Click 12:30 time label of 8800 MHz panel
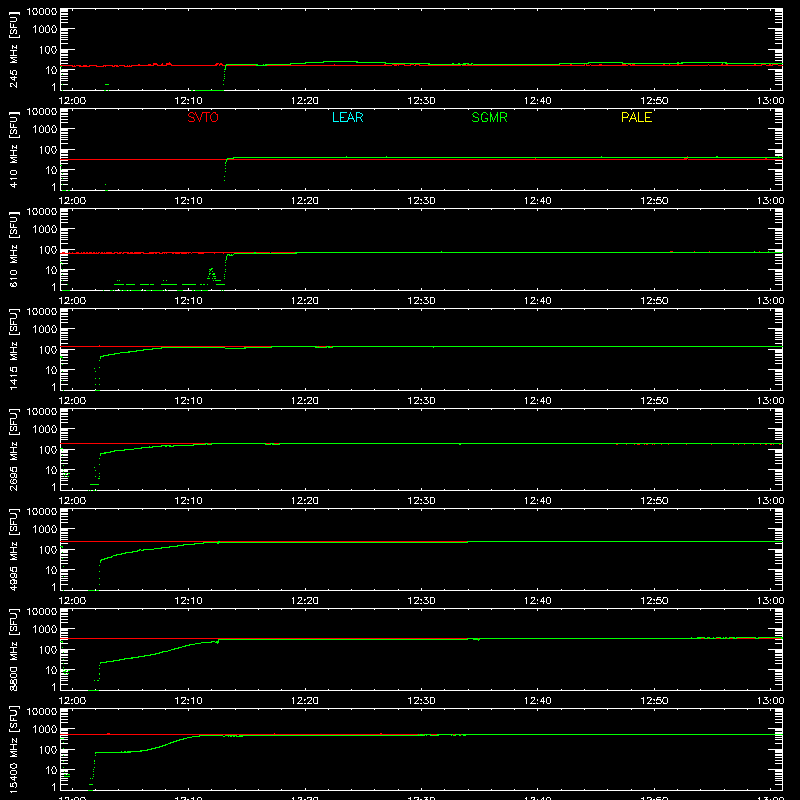Screen dimensions: 800x800 point(421,701)
